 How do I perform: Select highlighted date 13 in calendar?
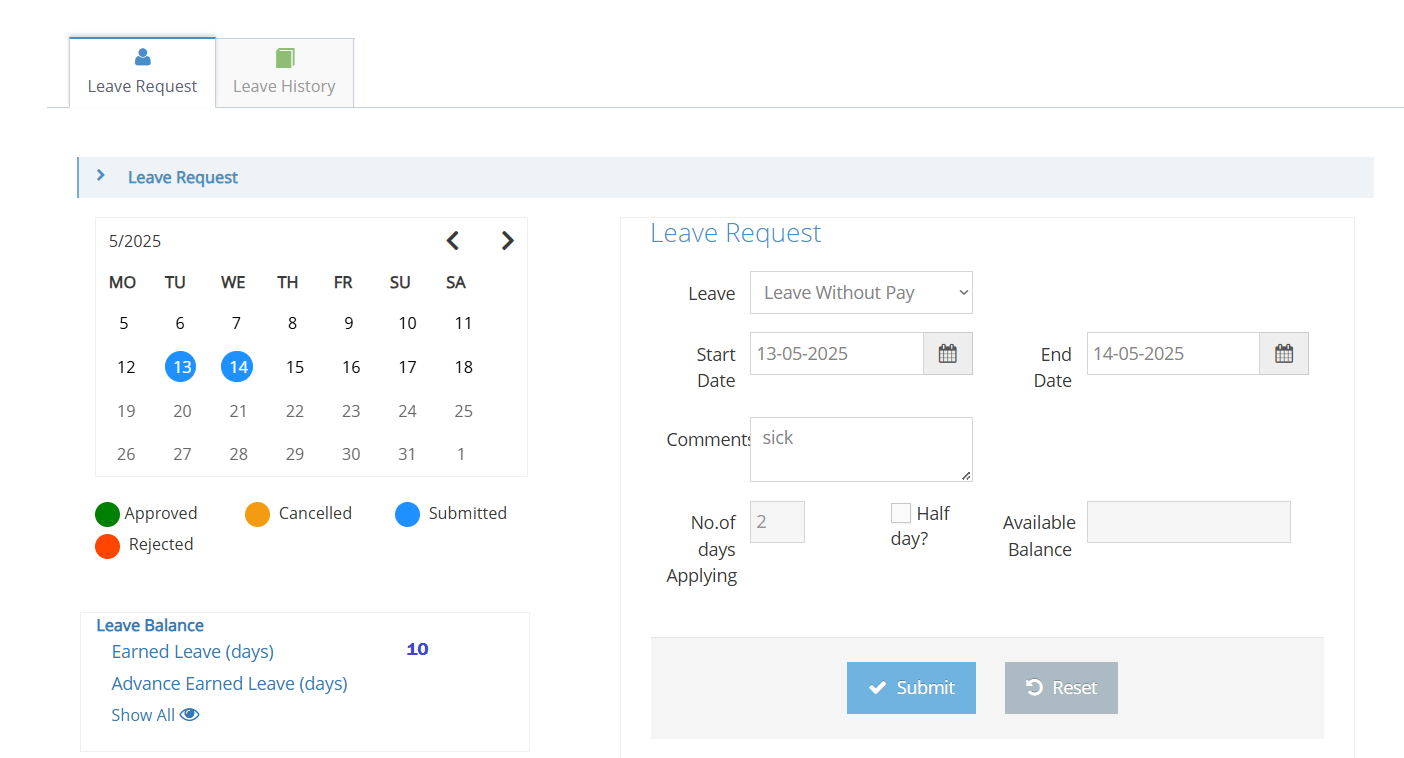(181, 367)
